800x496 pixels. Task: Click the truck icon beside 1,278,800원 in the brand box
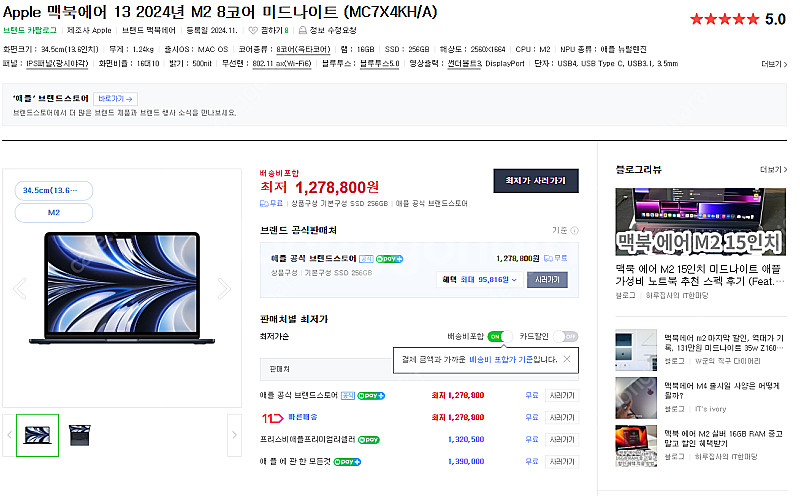(x=548, y=259)
